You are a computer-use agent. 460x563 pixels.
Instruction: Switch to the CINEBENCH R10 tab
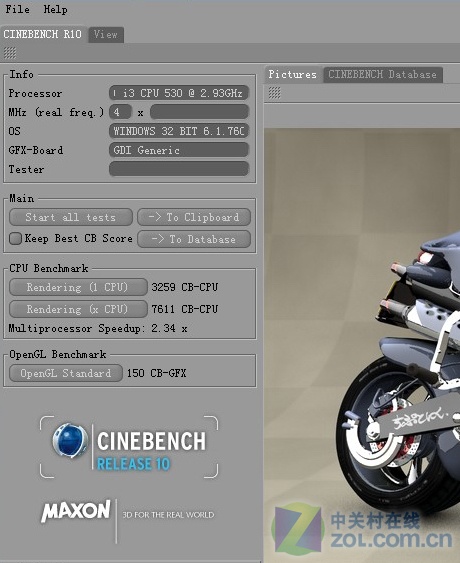(43, 34)
